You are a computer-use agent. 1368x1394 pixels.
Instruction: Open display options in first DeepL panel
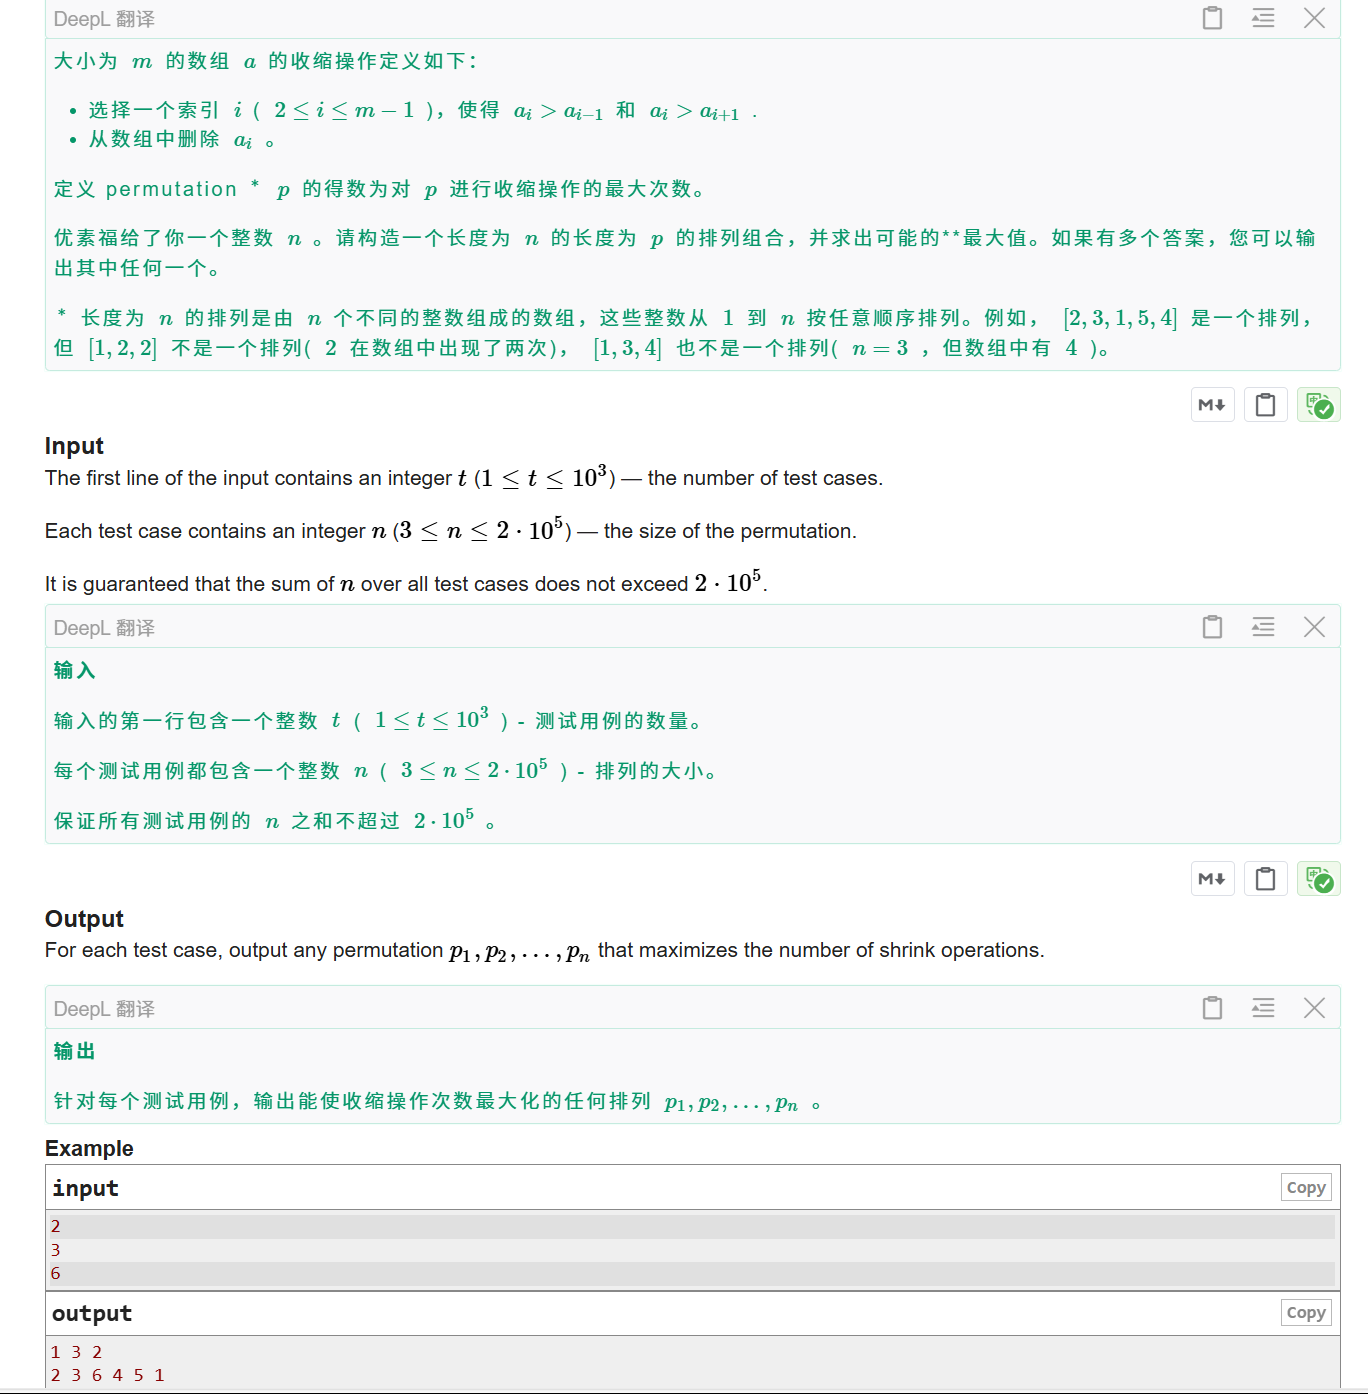click(x=1262, y=18)
